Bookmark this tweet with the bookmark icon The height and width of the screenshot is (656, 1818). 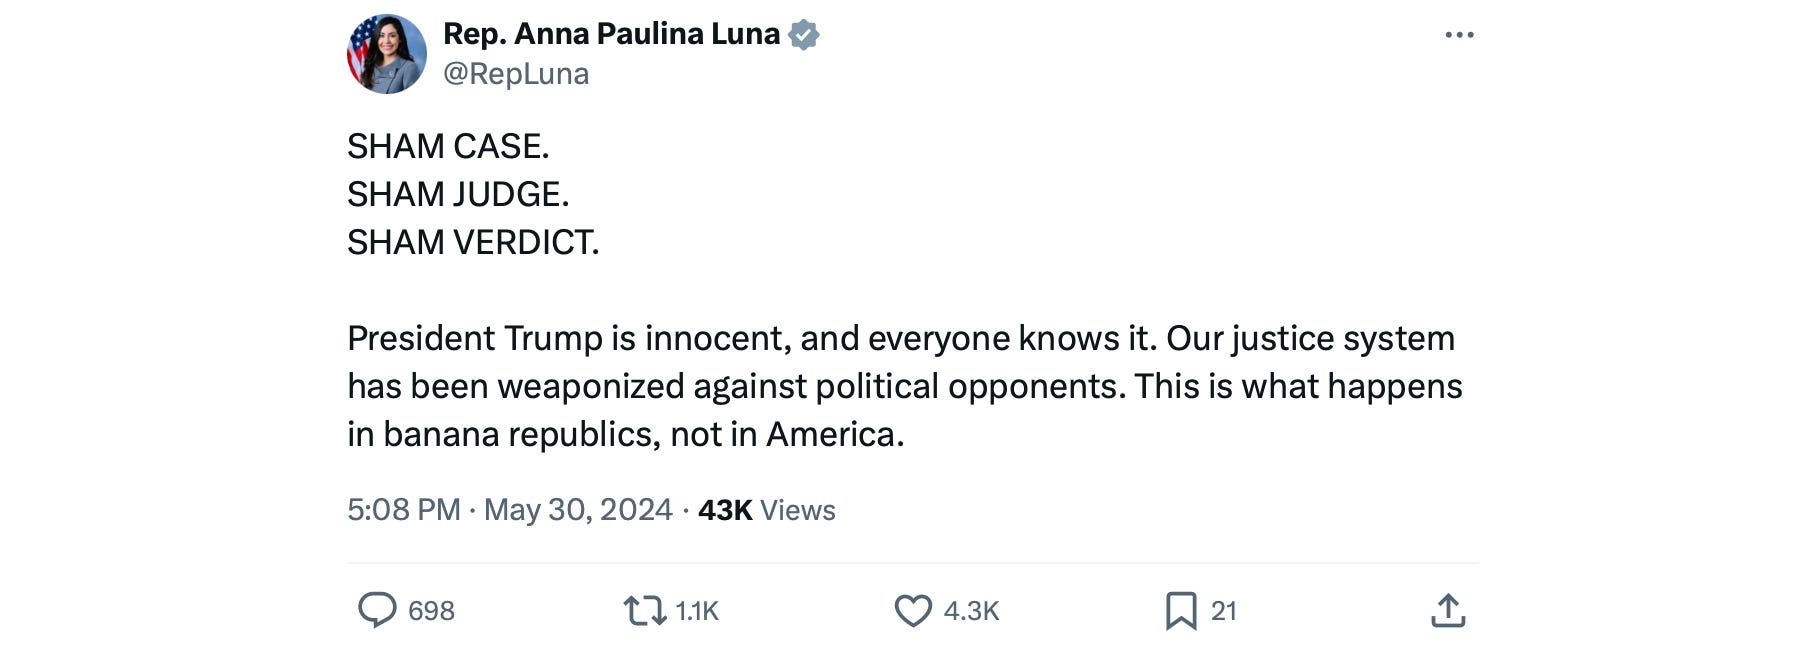click(1180, 610)
